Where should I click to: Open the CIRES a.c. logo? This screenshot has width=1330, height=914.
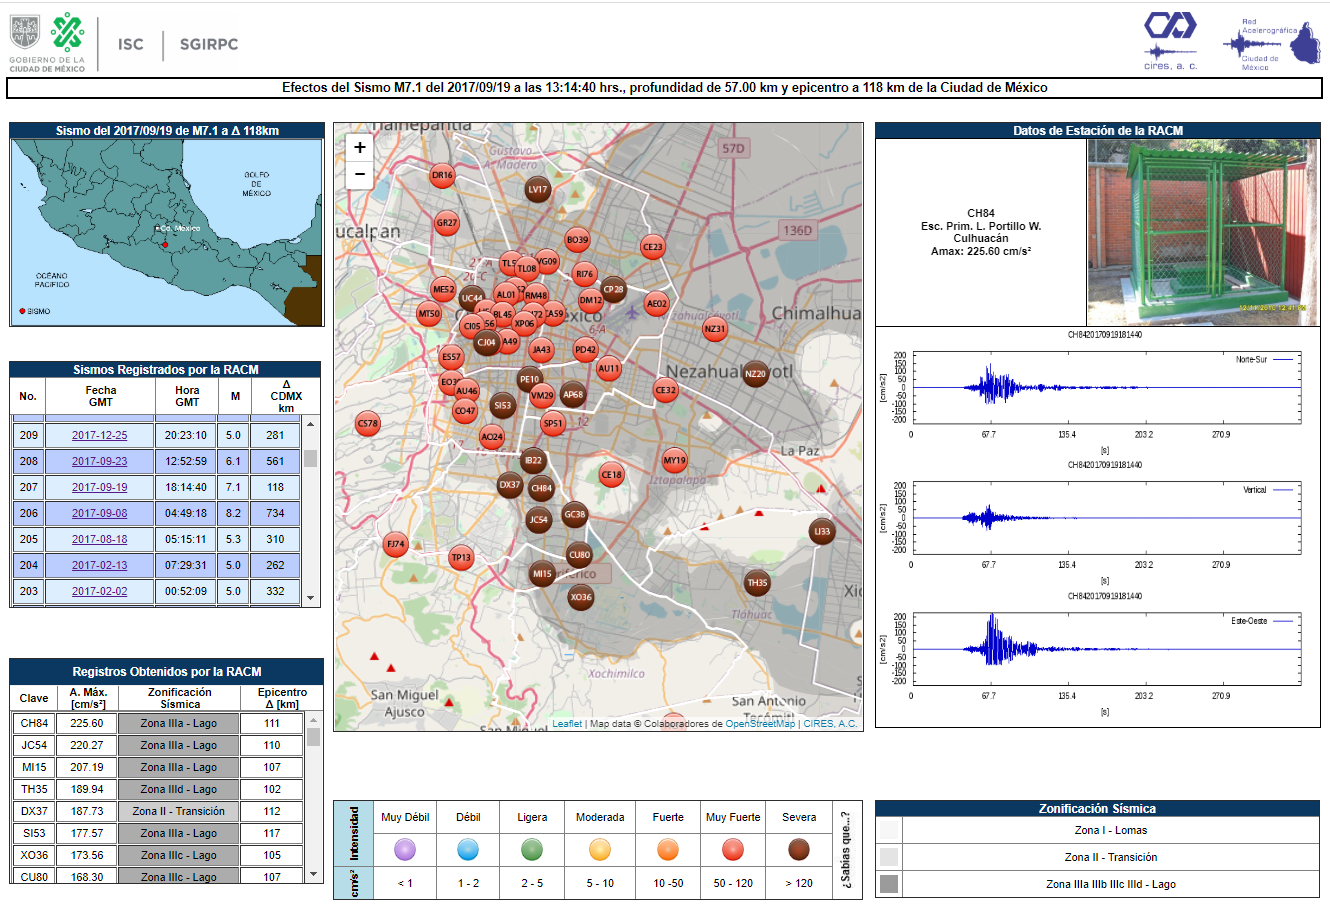[x=1170, y=40]
